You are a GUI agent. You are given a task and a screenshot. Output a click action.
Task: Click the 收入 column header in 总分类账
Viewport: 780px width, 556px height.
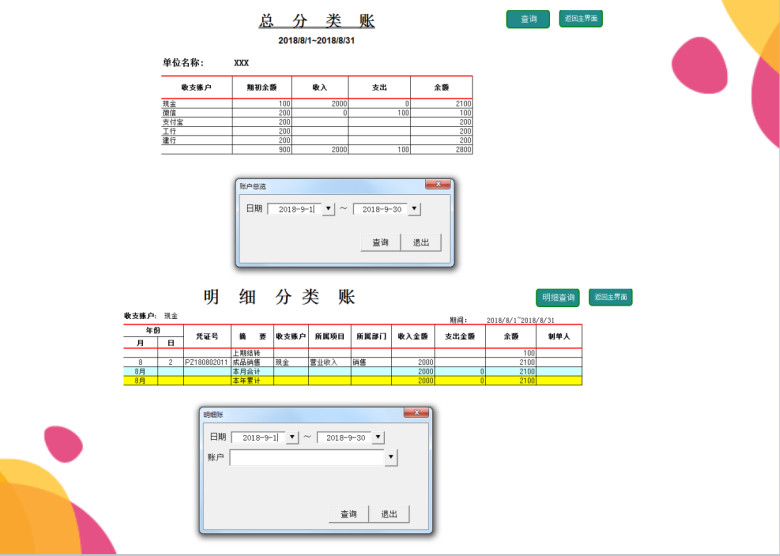(x=320, y=88)
